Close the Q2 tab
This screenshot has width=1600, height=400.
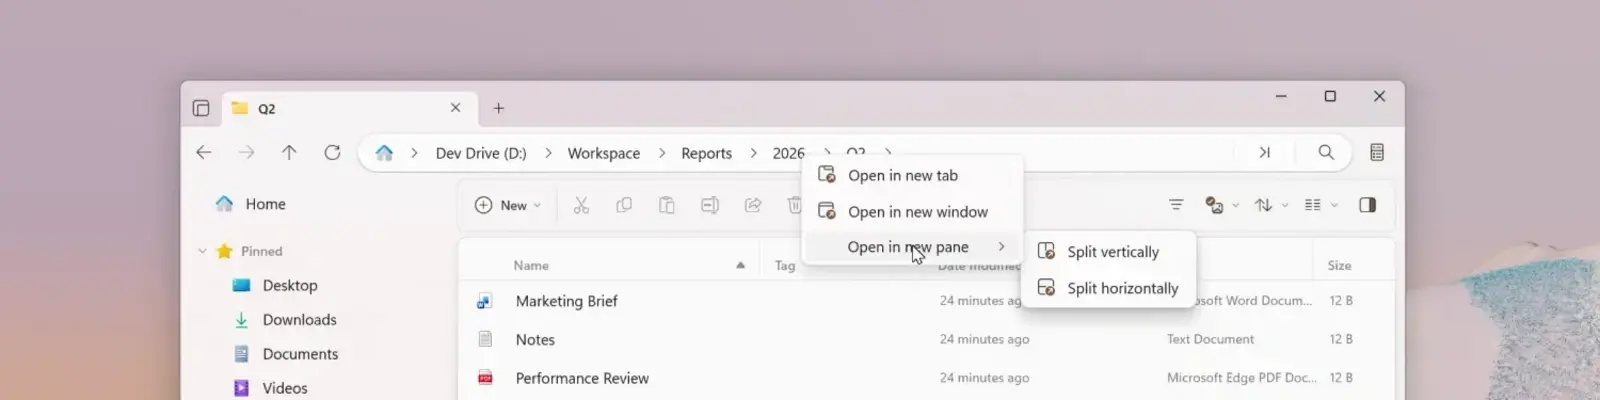(455, 107)
